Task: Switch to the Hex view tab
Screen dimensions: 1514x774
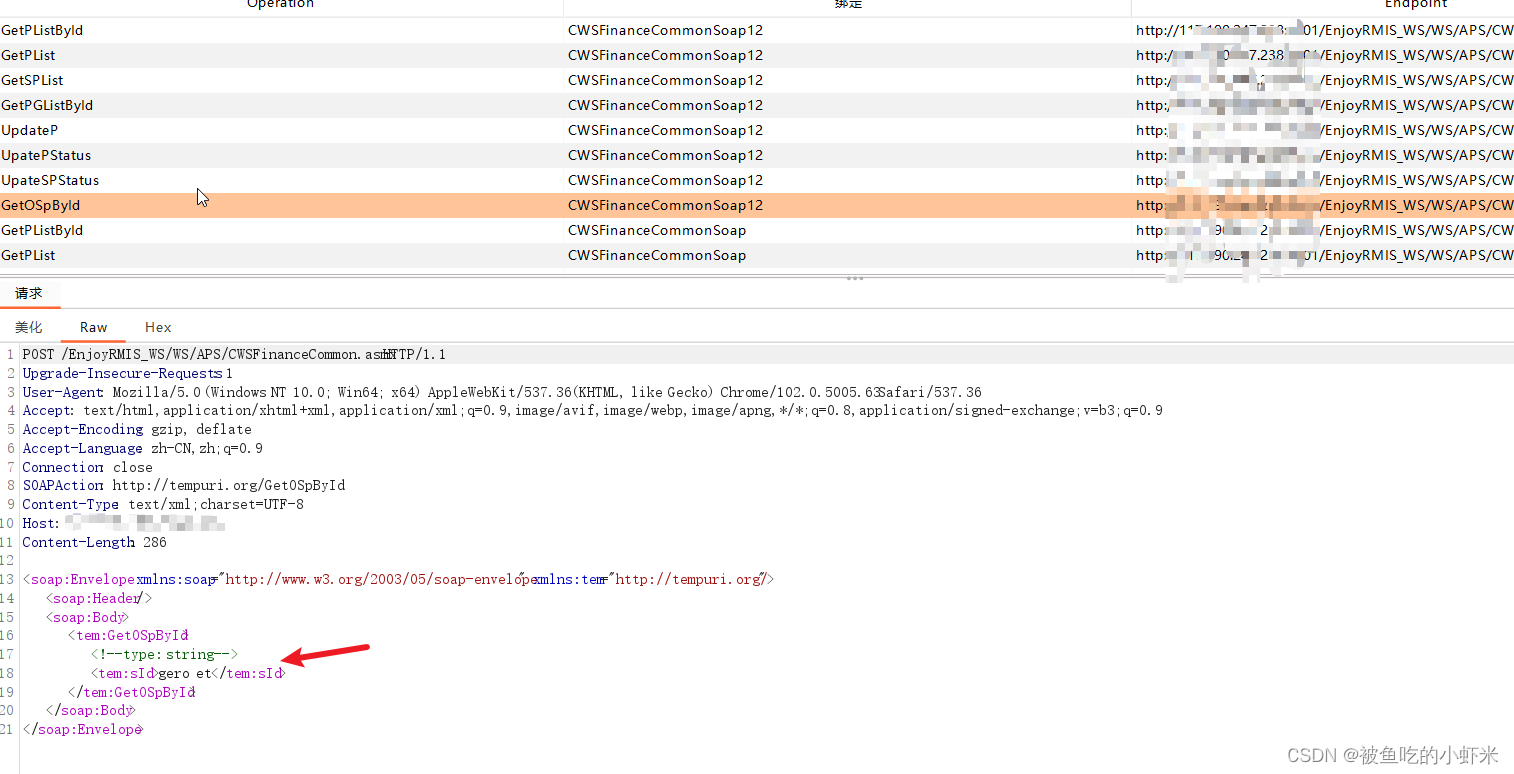Action: point(157,327)
